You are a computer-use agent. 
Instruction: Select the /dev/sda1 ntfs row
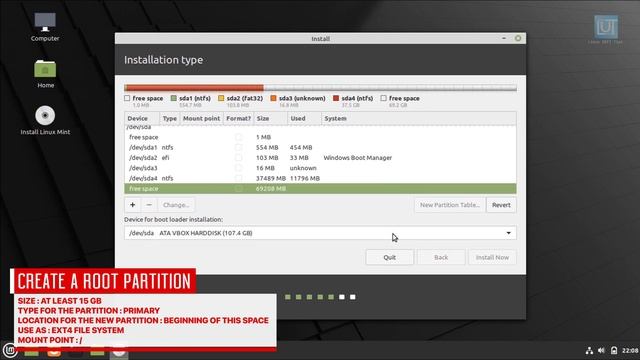(x=320, y=147)
